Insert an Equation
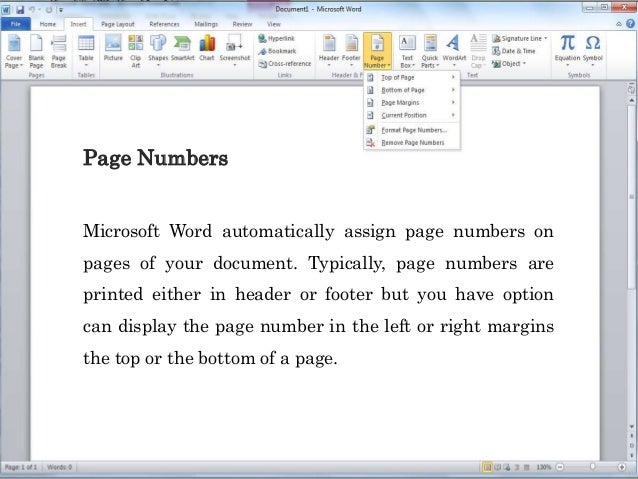The height and width of the screenshot is (479, 638). 567,50
